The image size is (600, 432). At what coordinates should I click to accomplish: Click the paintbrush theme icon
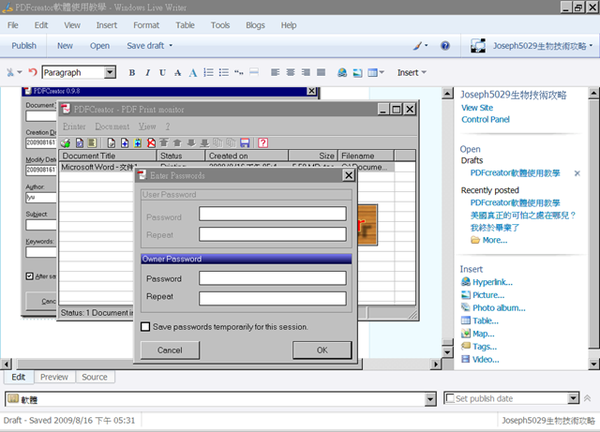[418, 46]
